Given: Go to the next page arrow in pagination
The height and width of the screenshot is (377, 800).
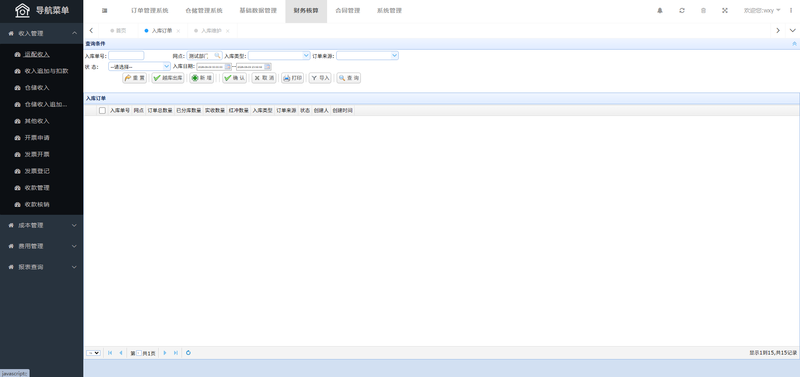Looking at the screenshot, I should pos(165,353).
